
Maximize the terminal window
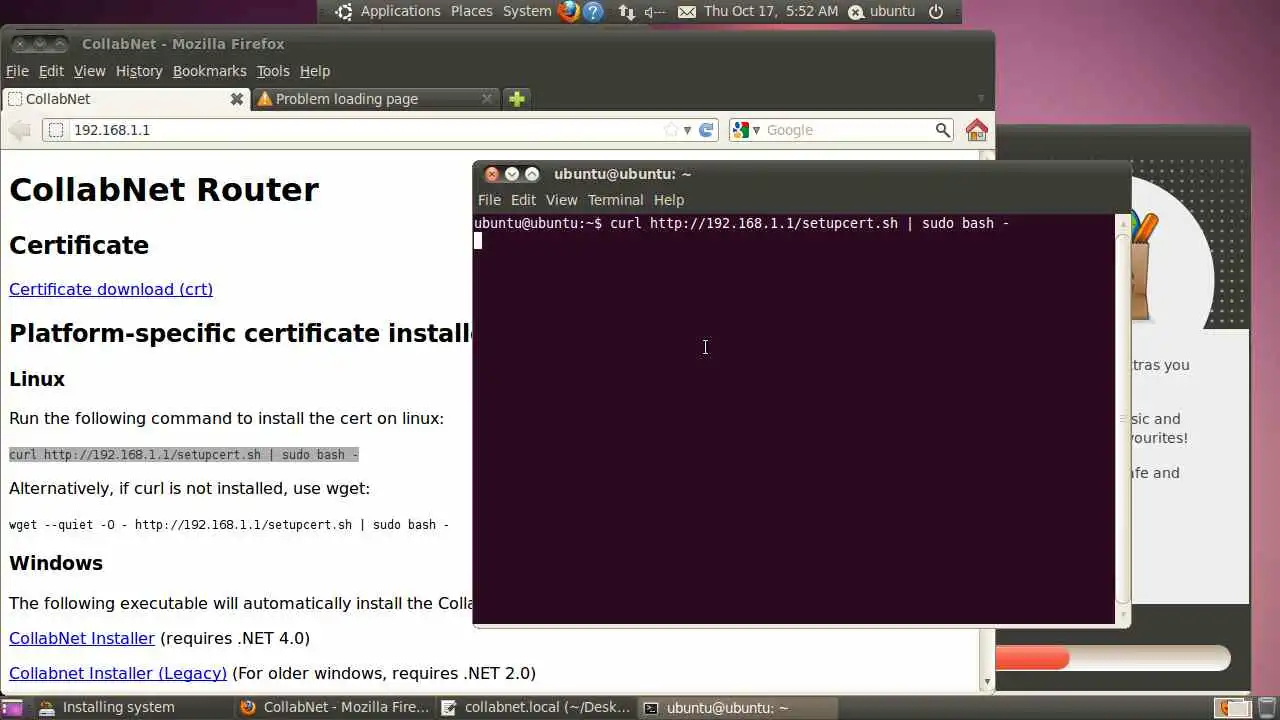pyautogui.click(x=532, y=174)
